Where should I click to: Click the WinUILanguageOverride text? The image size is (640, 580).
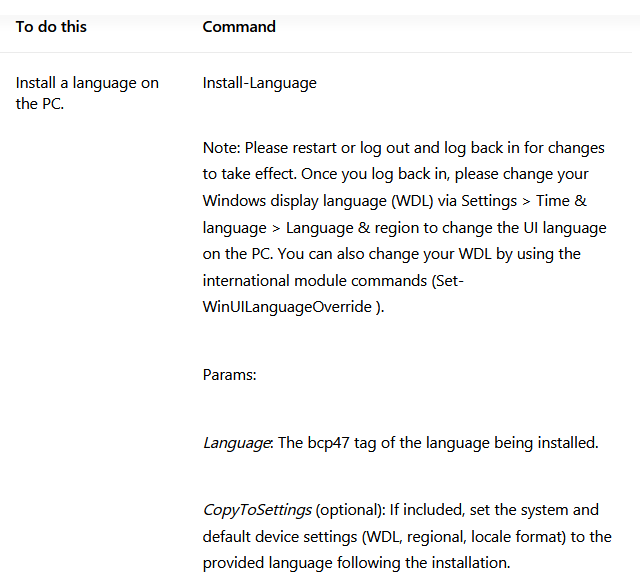(287, 307)
